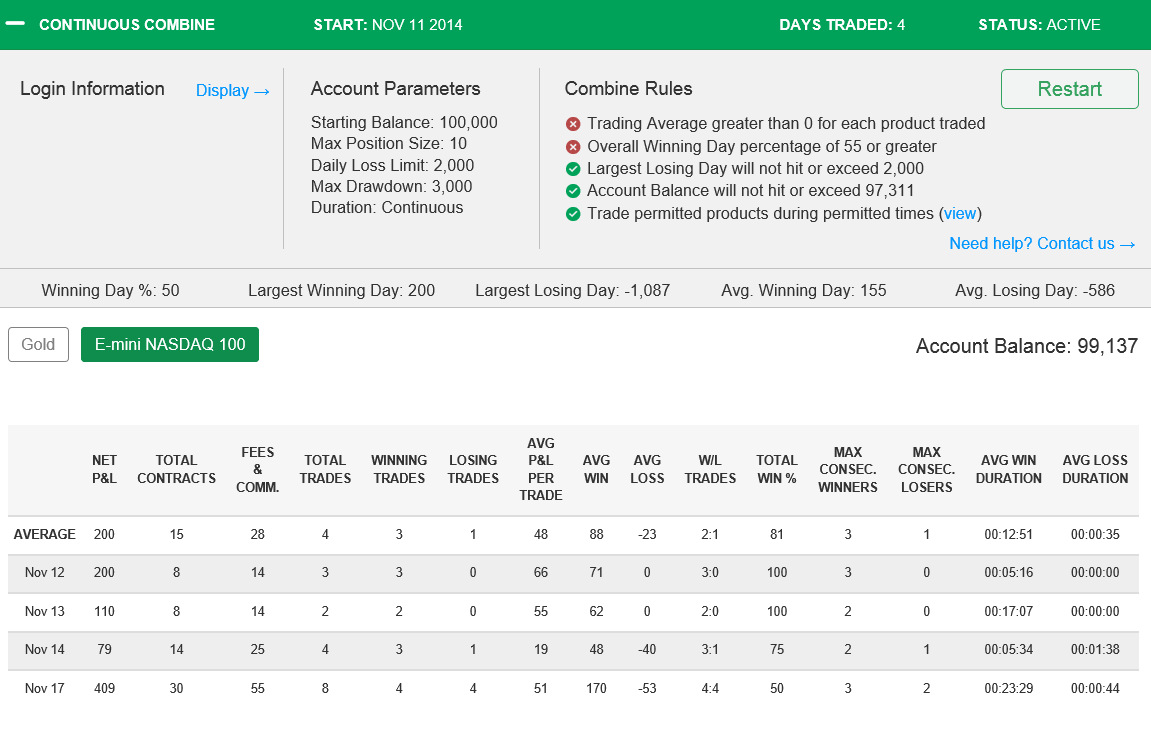Select the Nov 17 row label
Screen dimensions: 1151x730
(x=45, y=688)
